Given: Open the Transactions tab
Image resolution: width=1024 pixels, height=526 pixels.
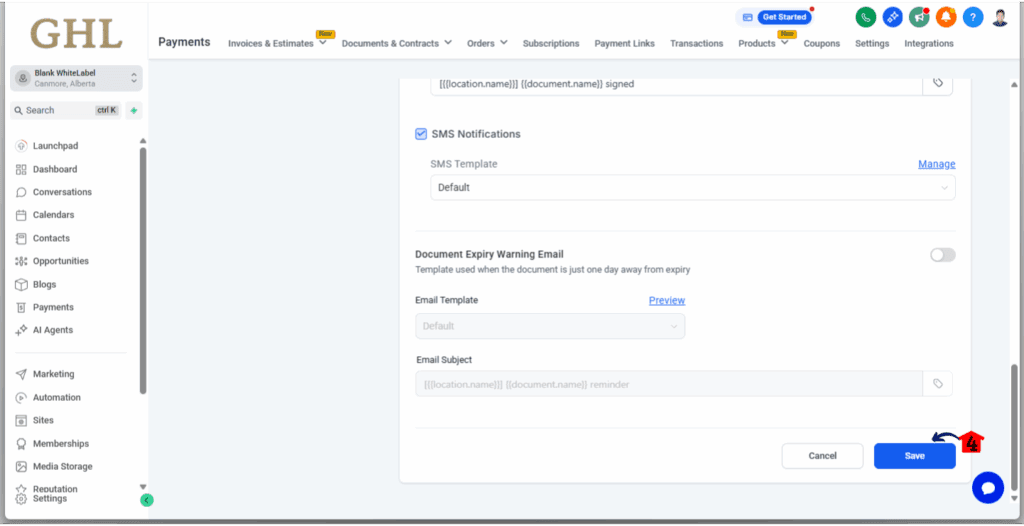Looking at the screenshot, I should pyautogui.click(x=696, y=43).
